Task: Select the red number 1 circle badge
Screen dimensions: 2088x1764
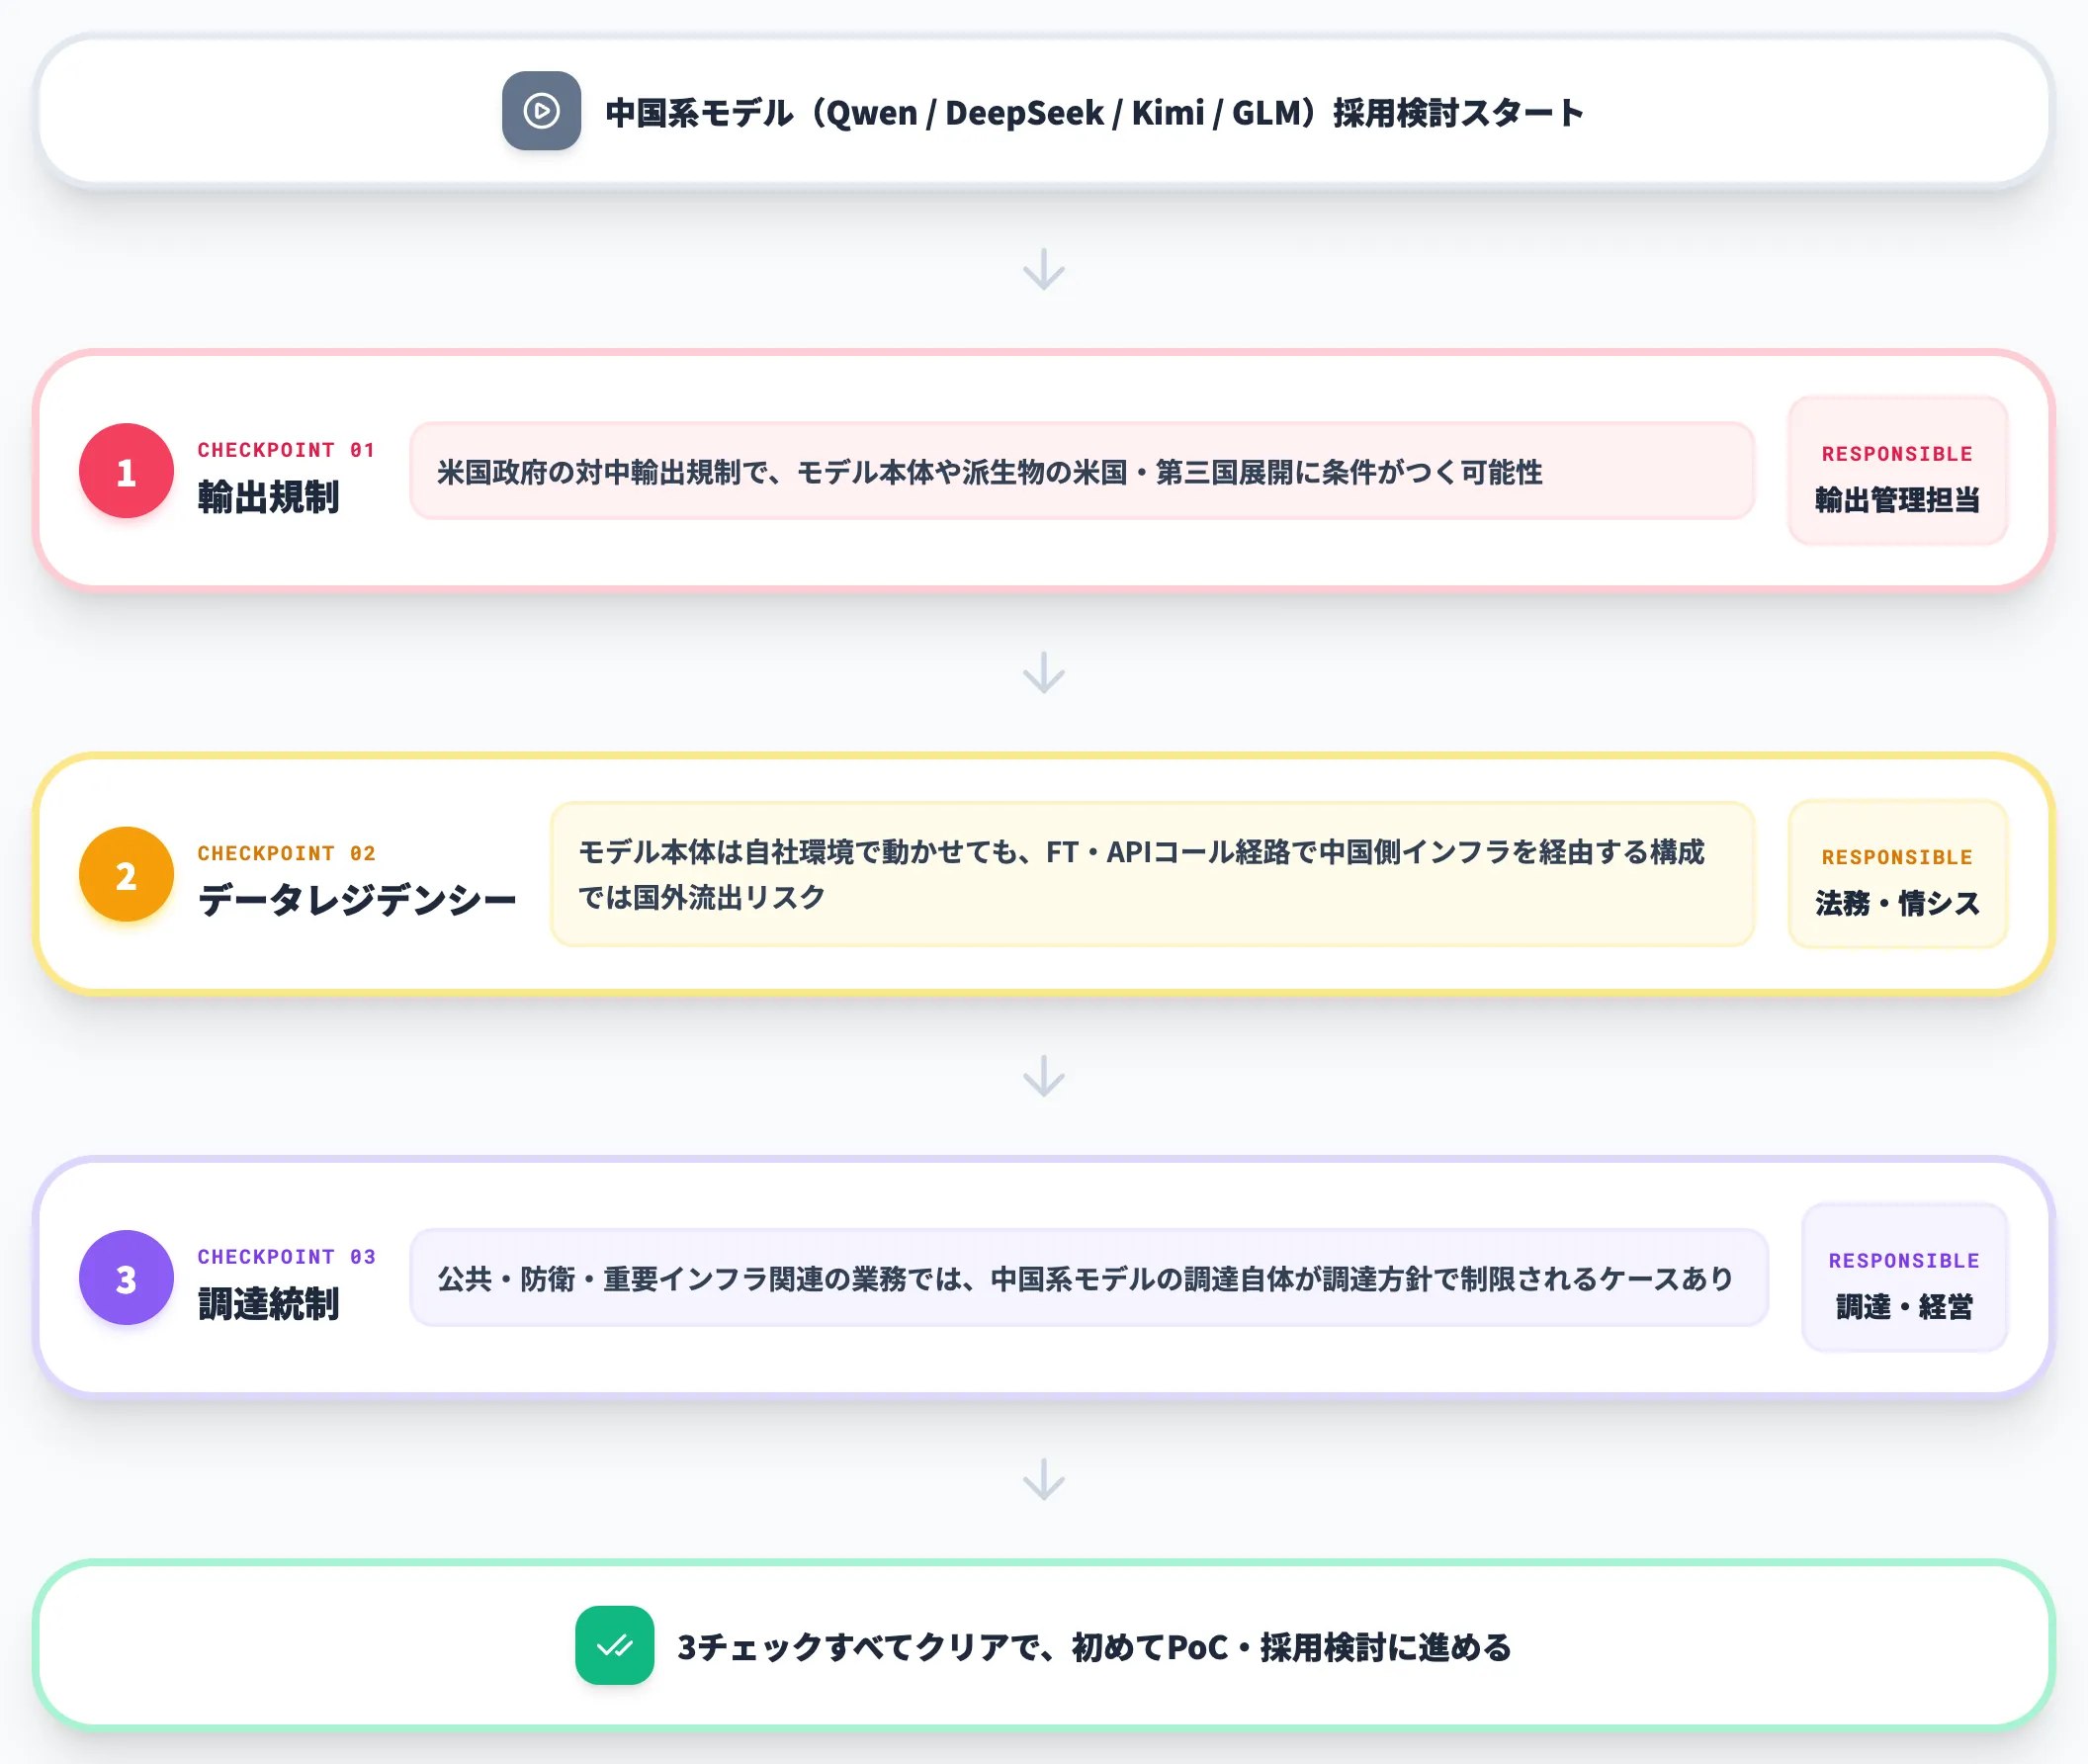Action: [x=126, y=471]
